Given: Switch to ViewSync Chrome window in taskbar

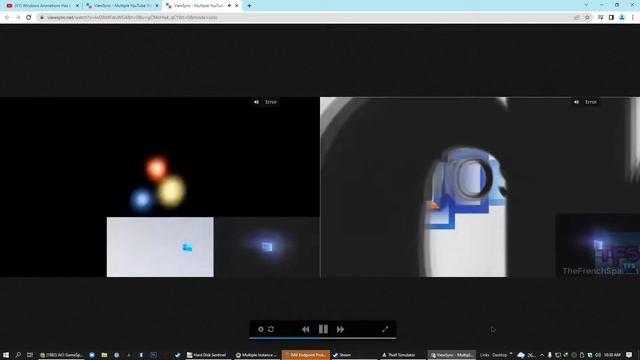Looking at the screenshot, I should coord(451,355).
